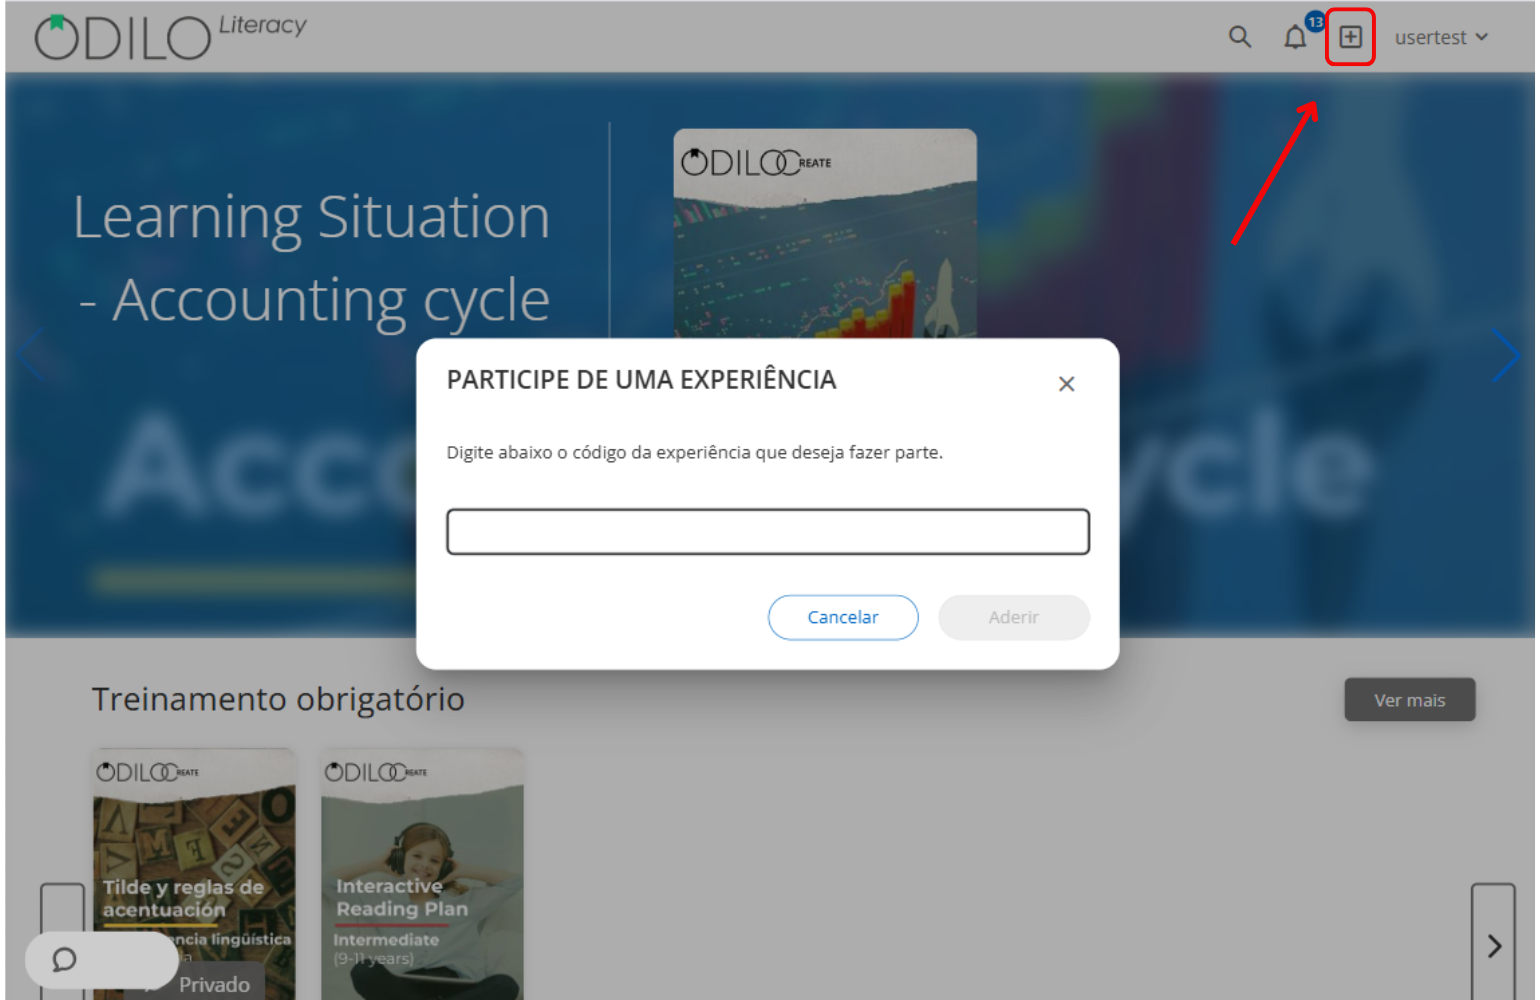1540x1000 pixels.
Task: Open the chat bubble icon
Action: coord(64,960)
